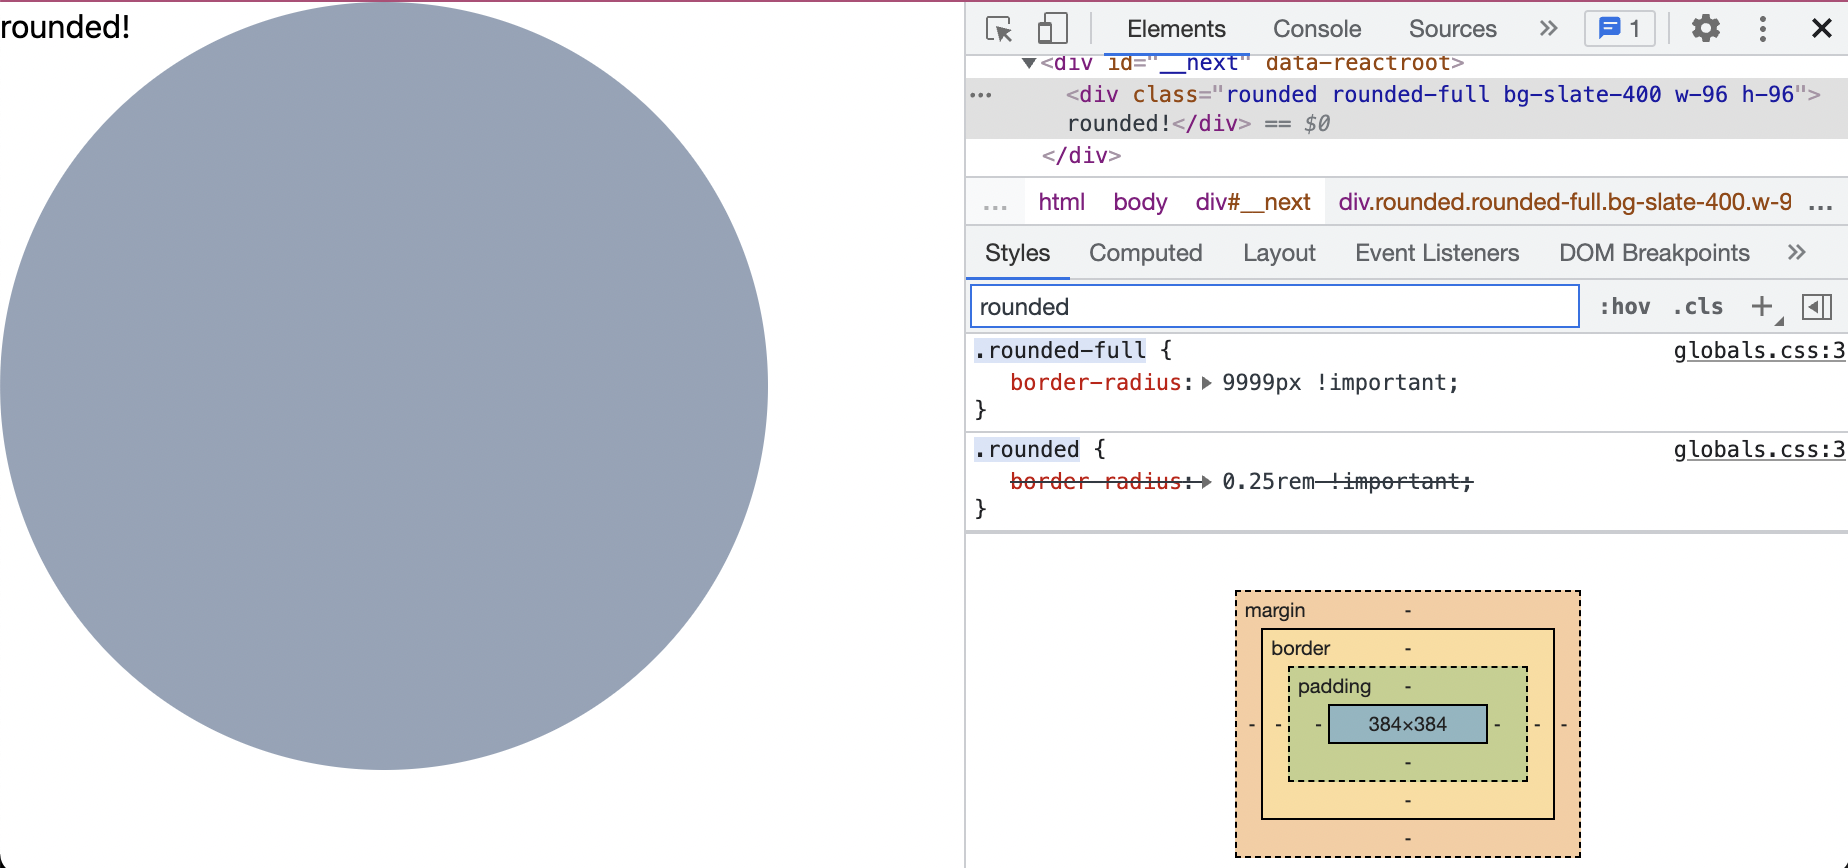The height and width of the screenshot is (868, 1848).
Task: Switch to the Console tab
Action: [x=1317, y=29]
